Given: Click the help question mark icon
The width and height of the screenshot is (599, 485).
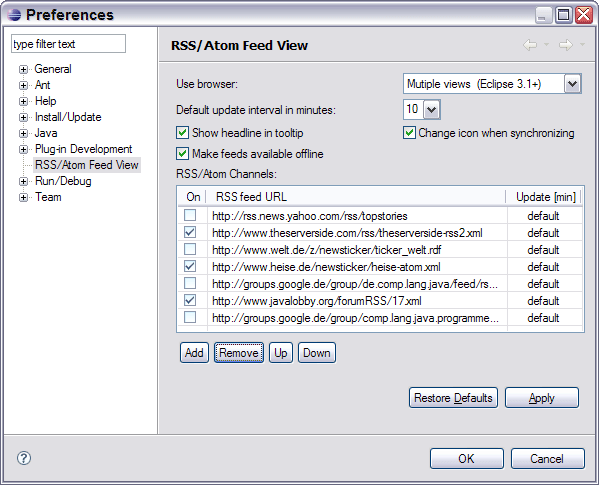Looking at the screenshot, I should pyautogui.click(x=24, y=458).
